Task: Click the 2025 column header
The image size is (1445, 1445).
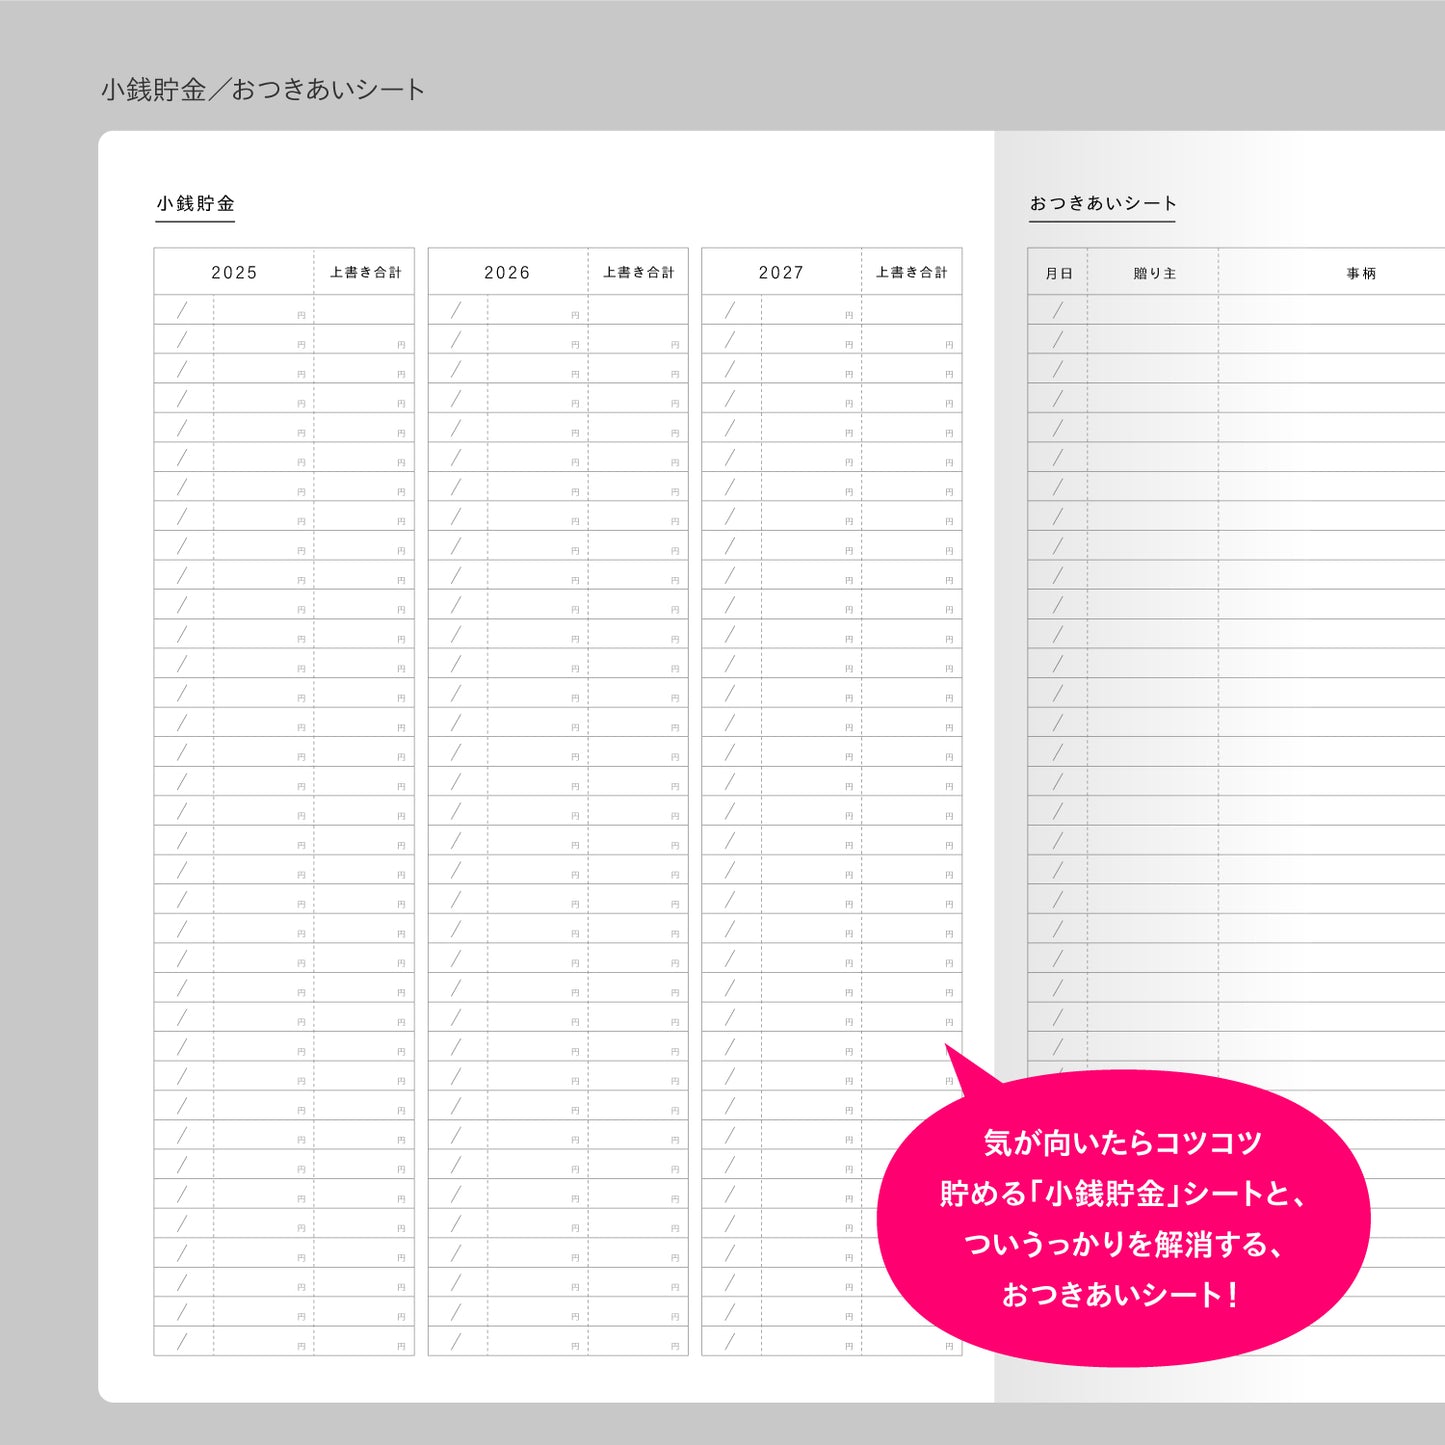Action: tap(234, 272)
